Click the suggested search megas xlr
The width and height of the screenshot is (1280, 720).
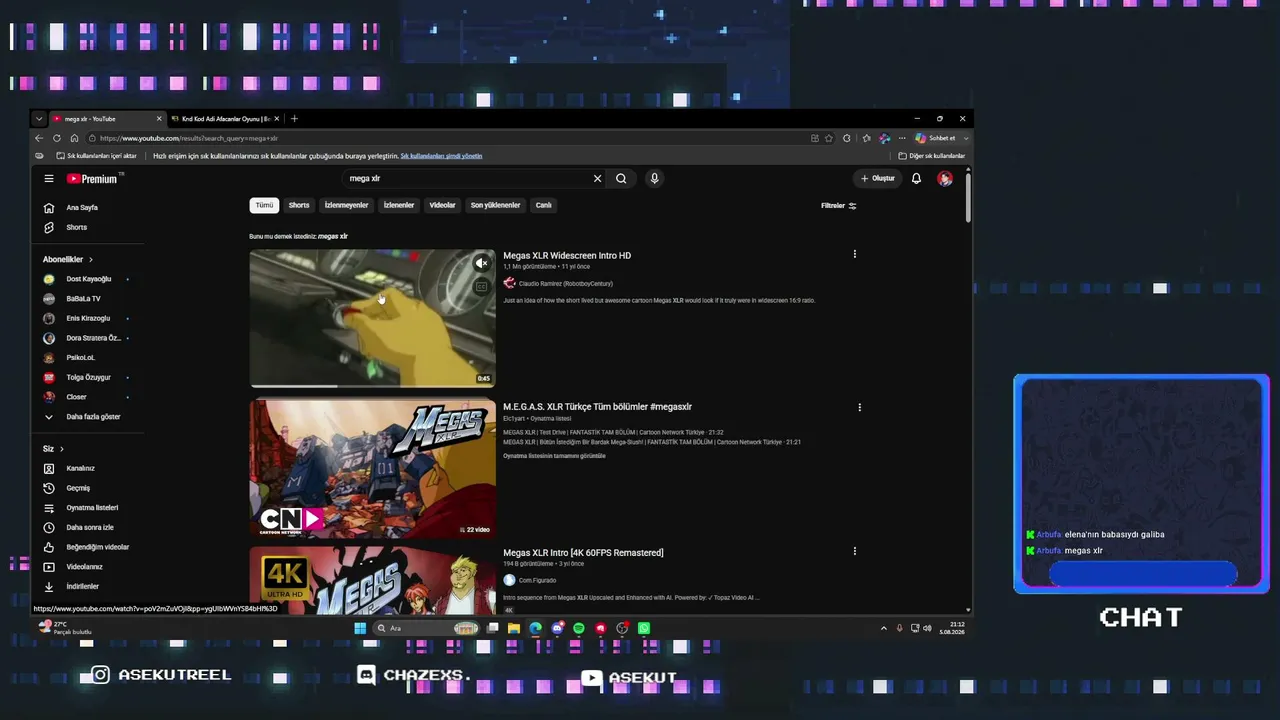click(333, 237)
